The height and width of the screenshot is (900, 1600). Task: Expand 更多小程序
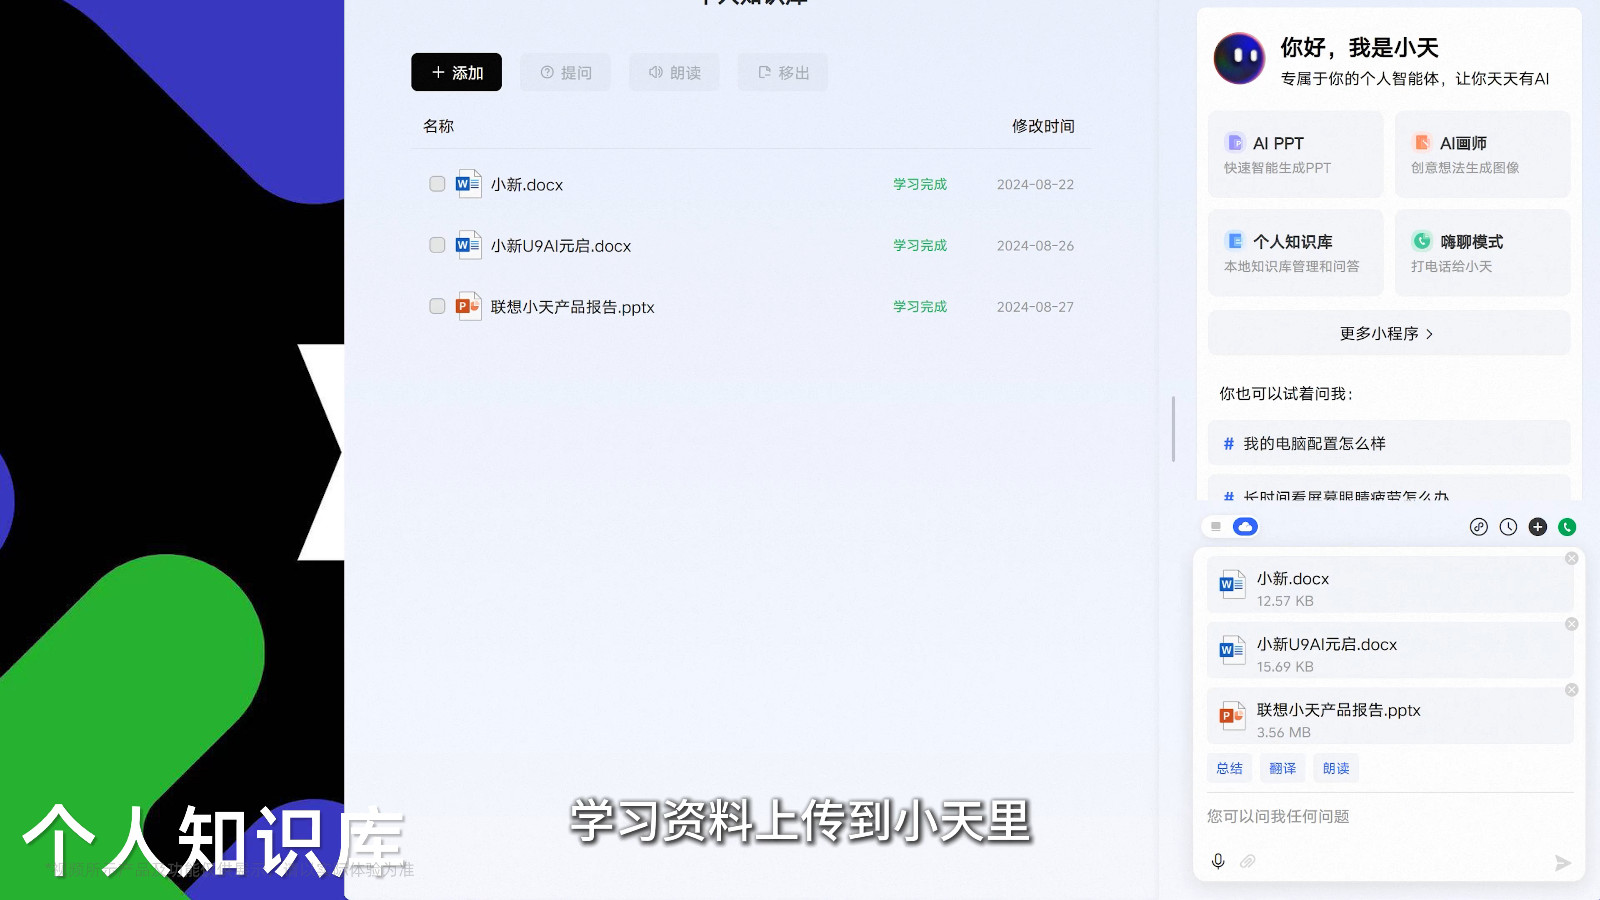point(1389,333)
